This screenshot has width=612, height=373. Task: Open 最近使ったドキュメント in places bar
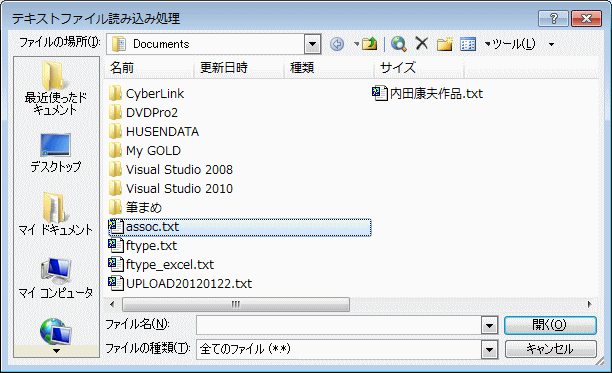55,88
